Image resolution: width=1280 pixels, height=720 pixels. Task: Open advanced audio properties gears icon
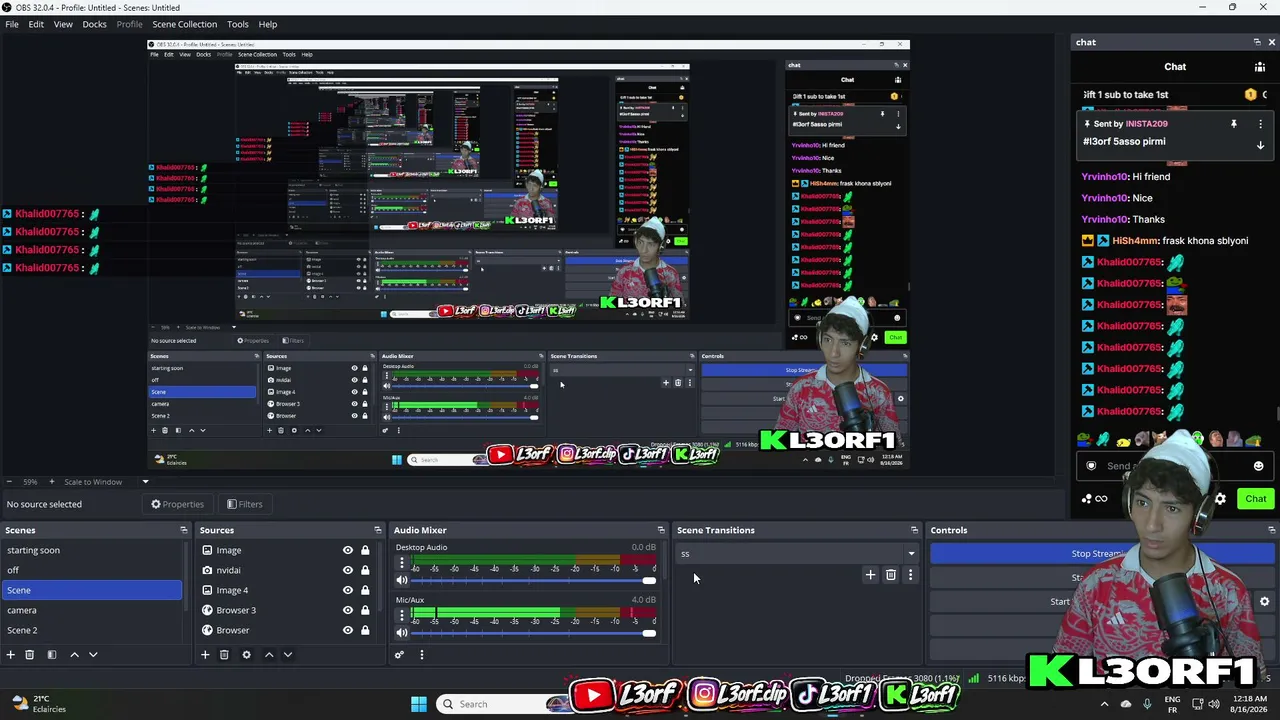pyautogui.click(x=399, y=655)
